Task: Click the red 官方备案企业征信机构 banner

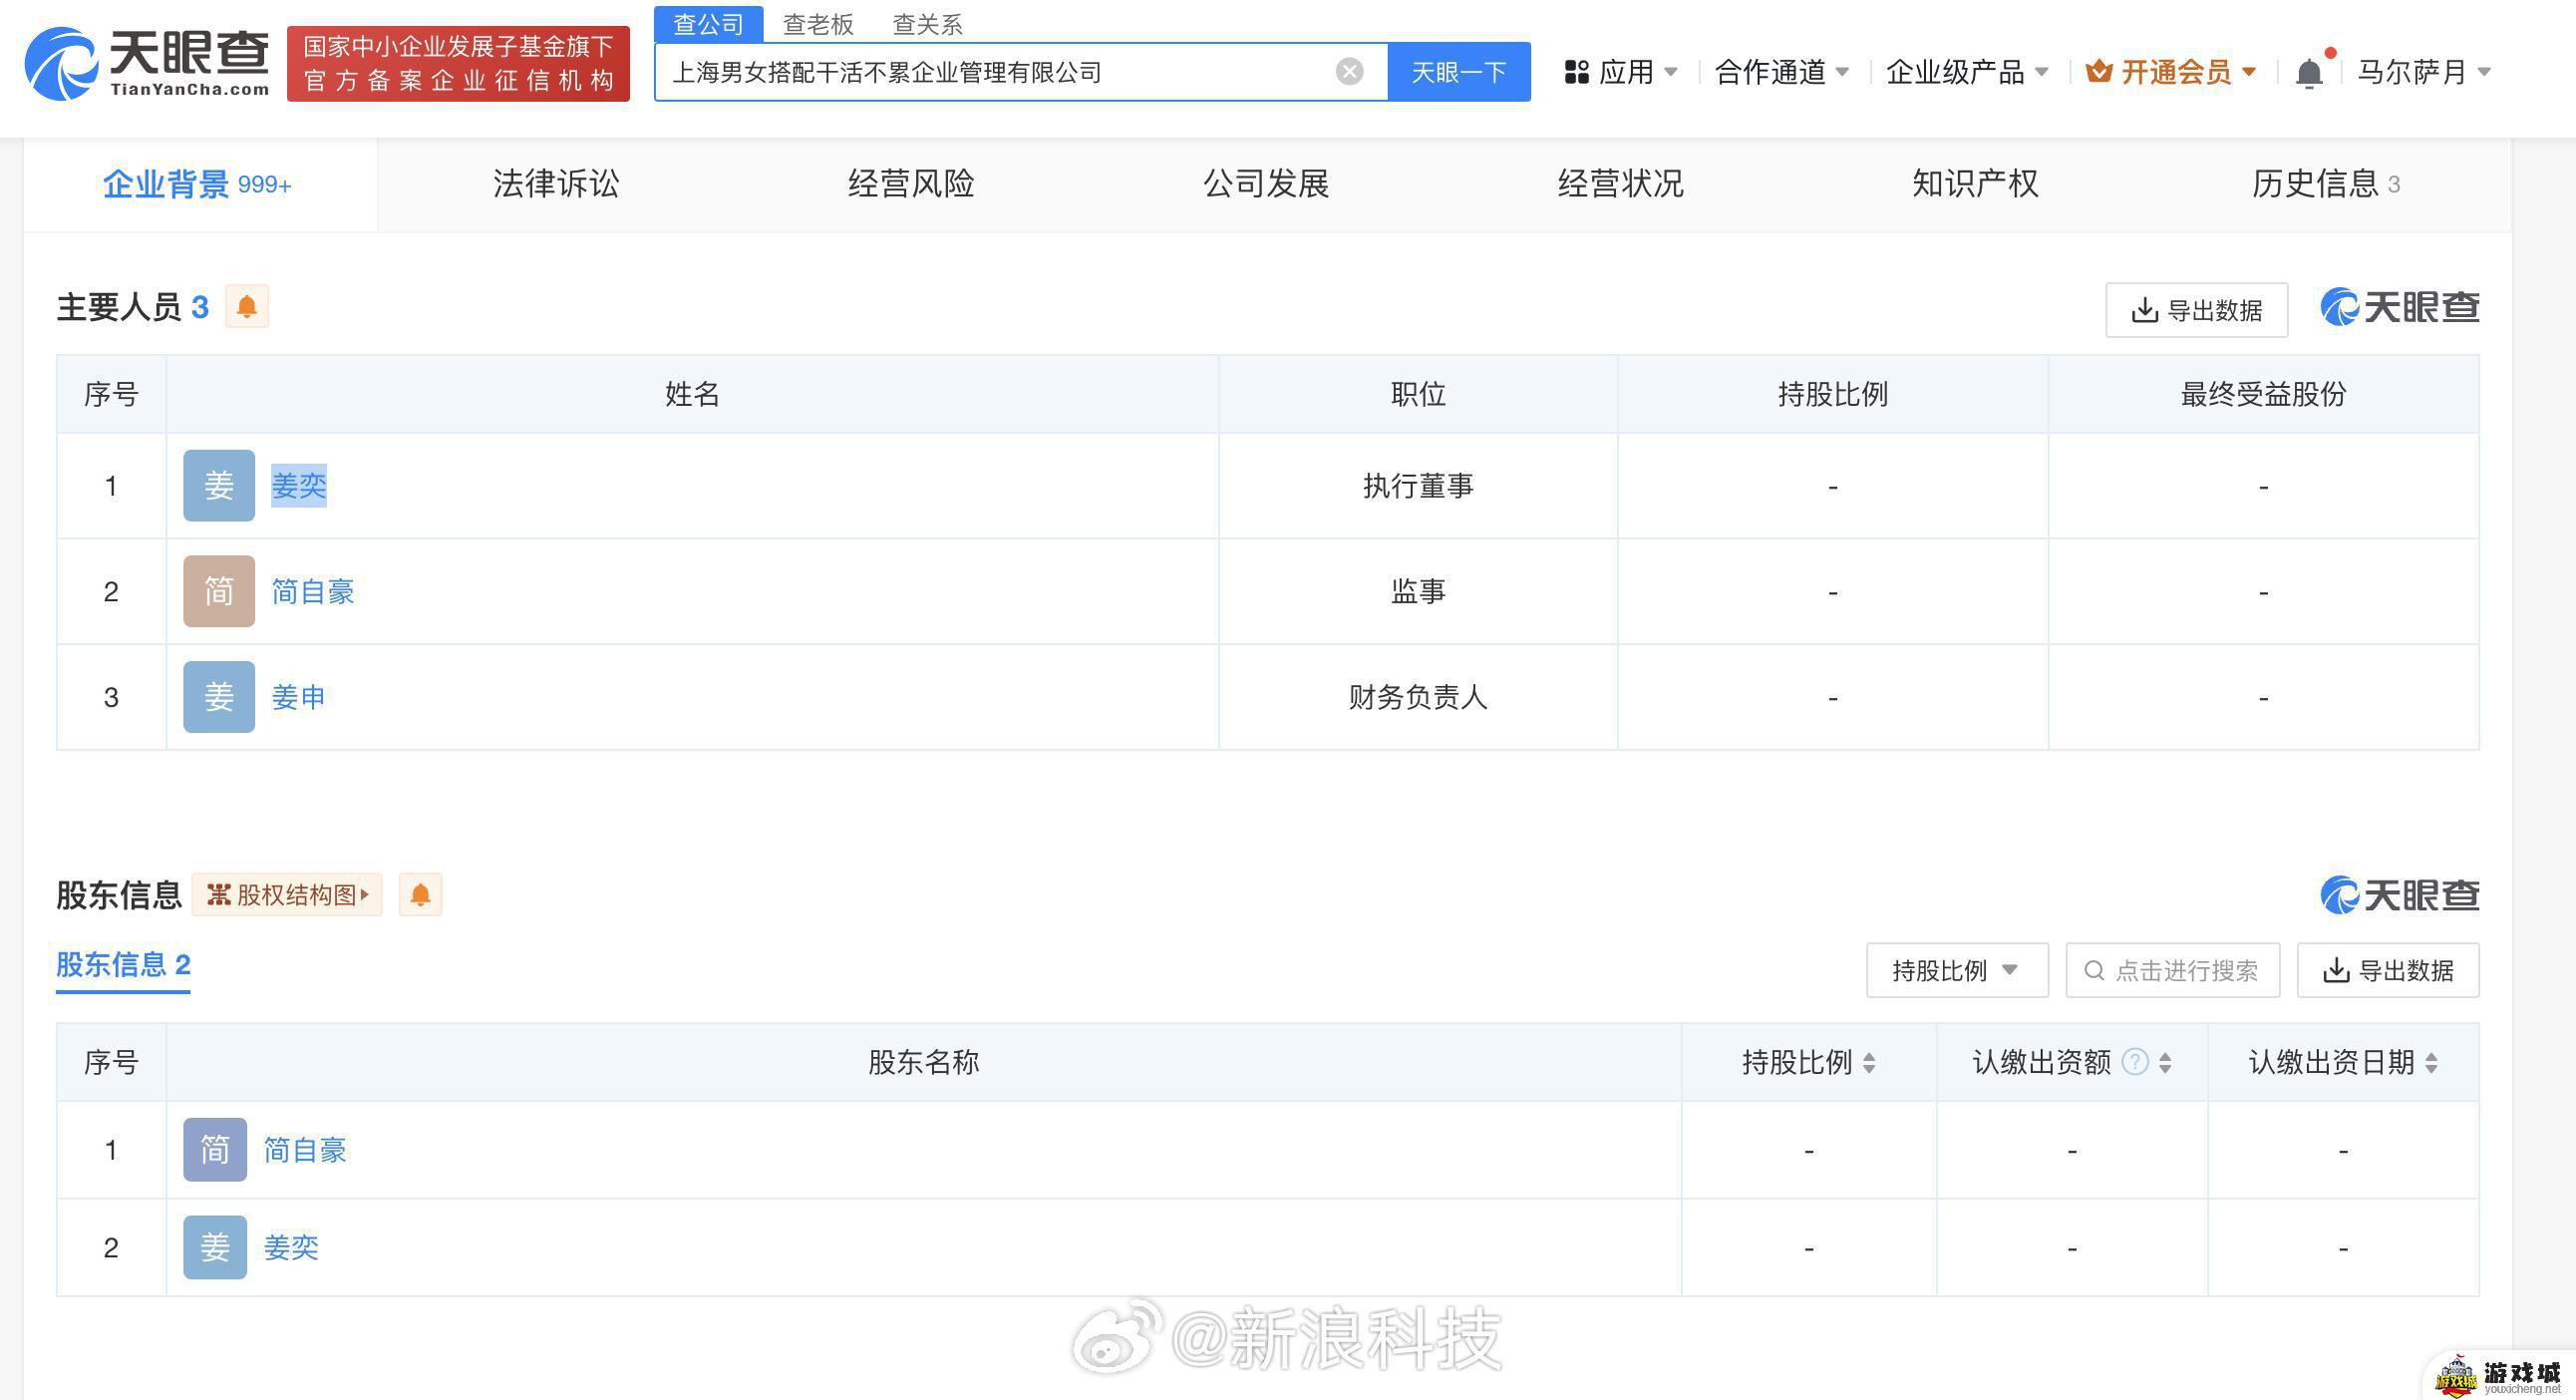Action: pos(458,63)
